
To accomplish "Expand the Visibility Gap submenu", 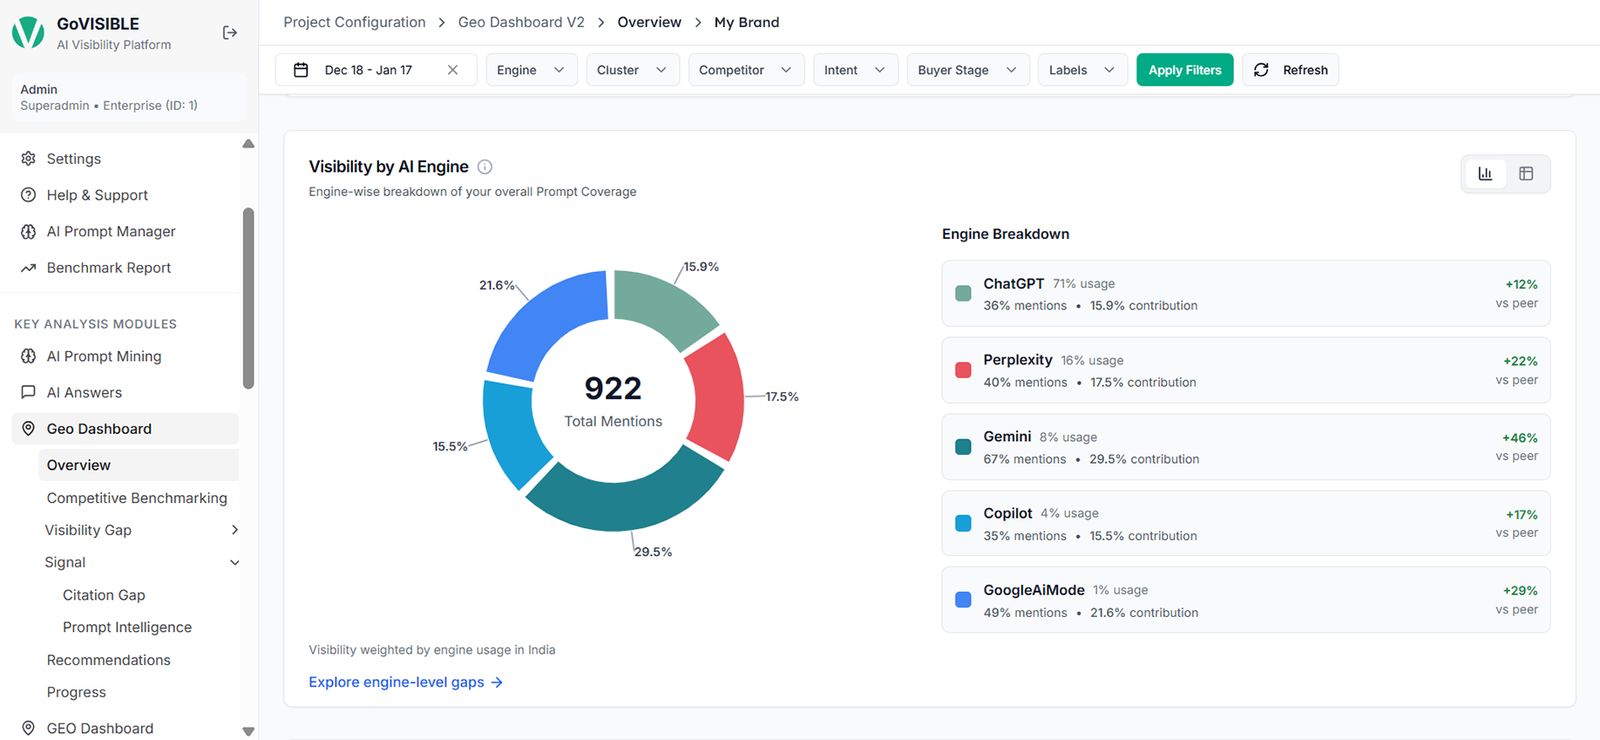I will coord(235,530).
